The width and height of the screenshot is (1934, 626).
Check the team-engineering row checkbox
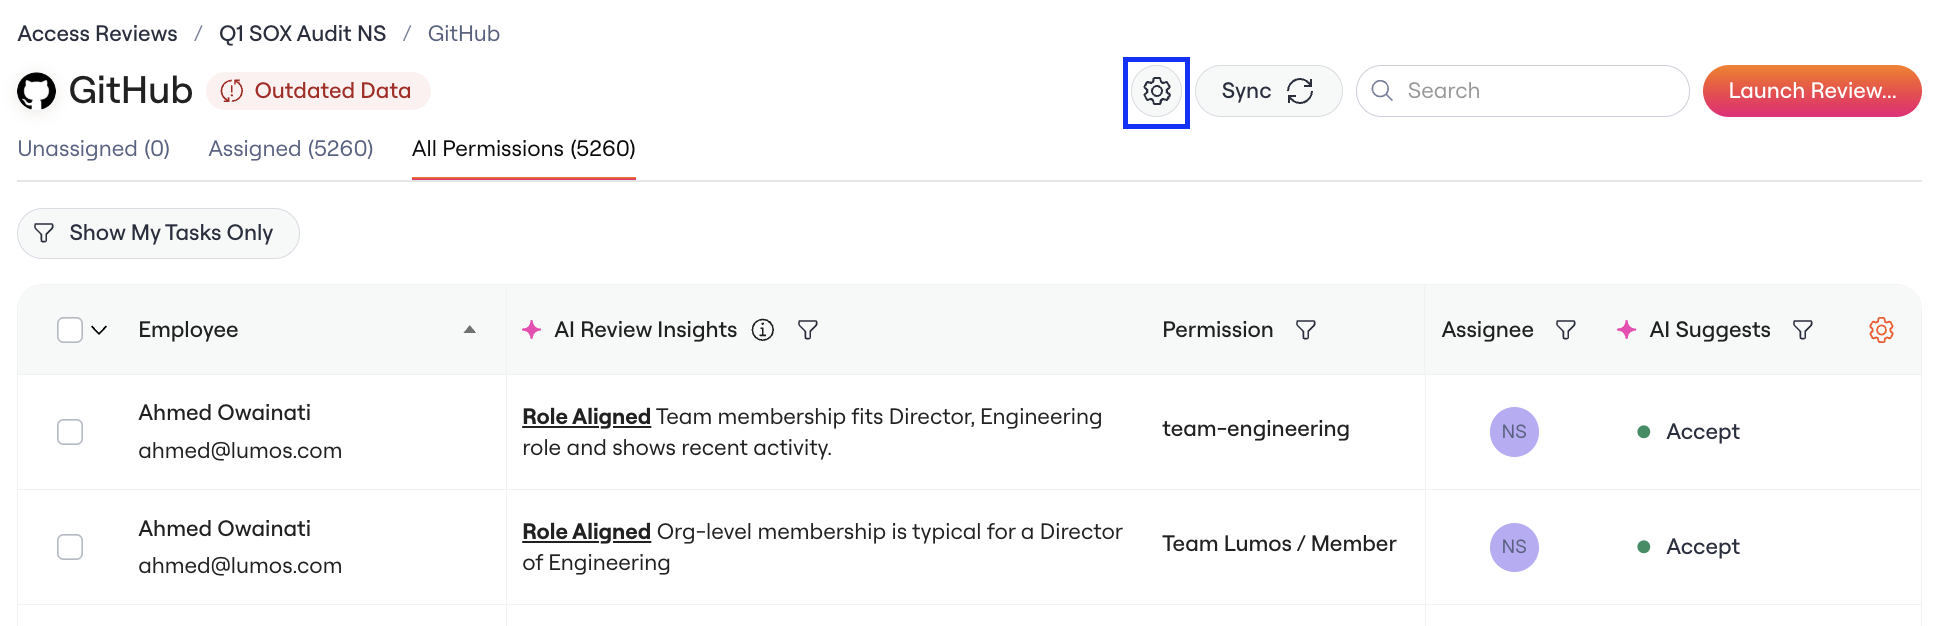(70, 432)
